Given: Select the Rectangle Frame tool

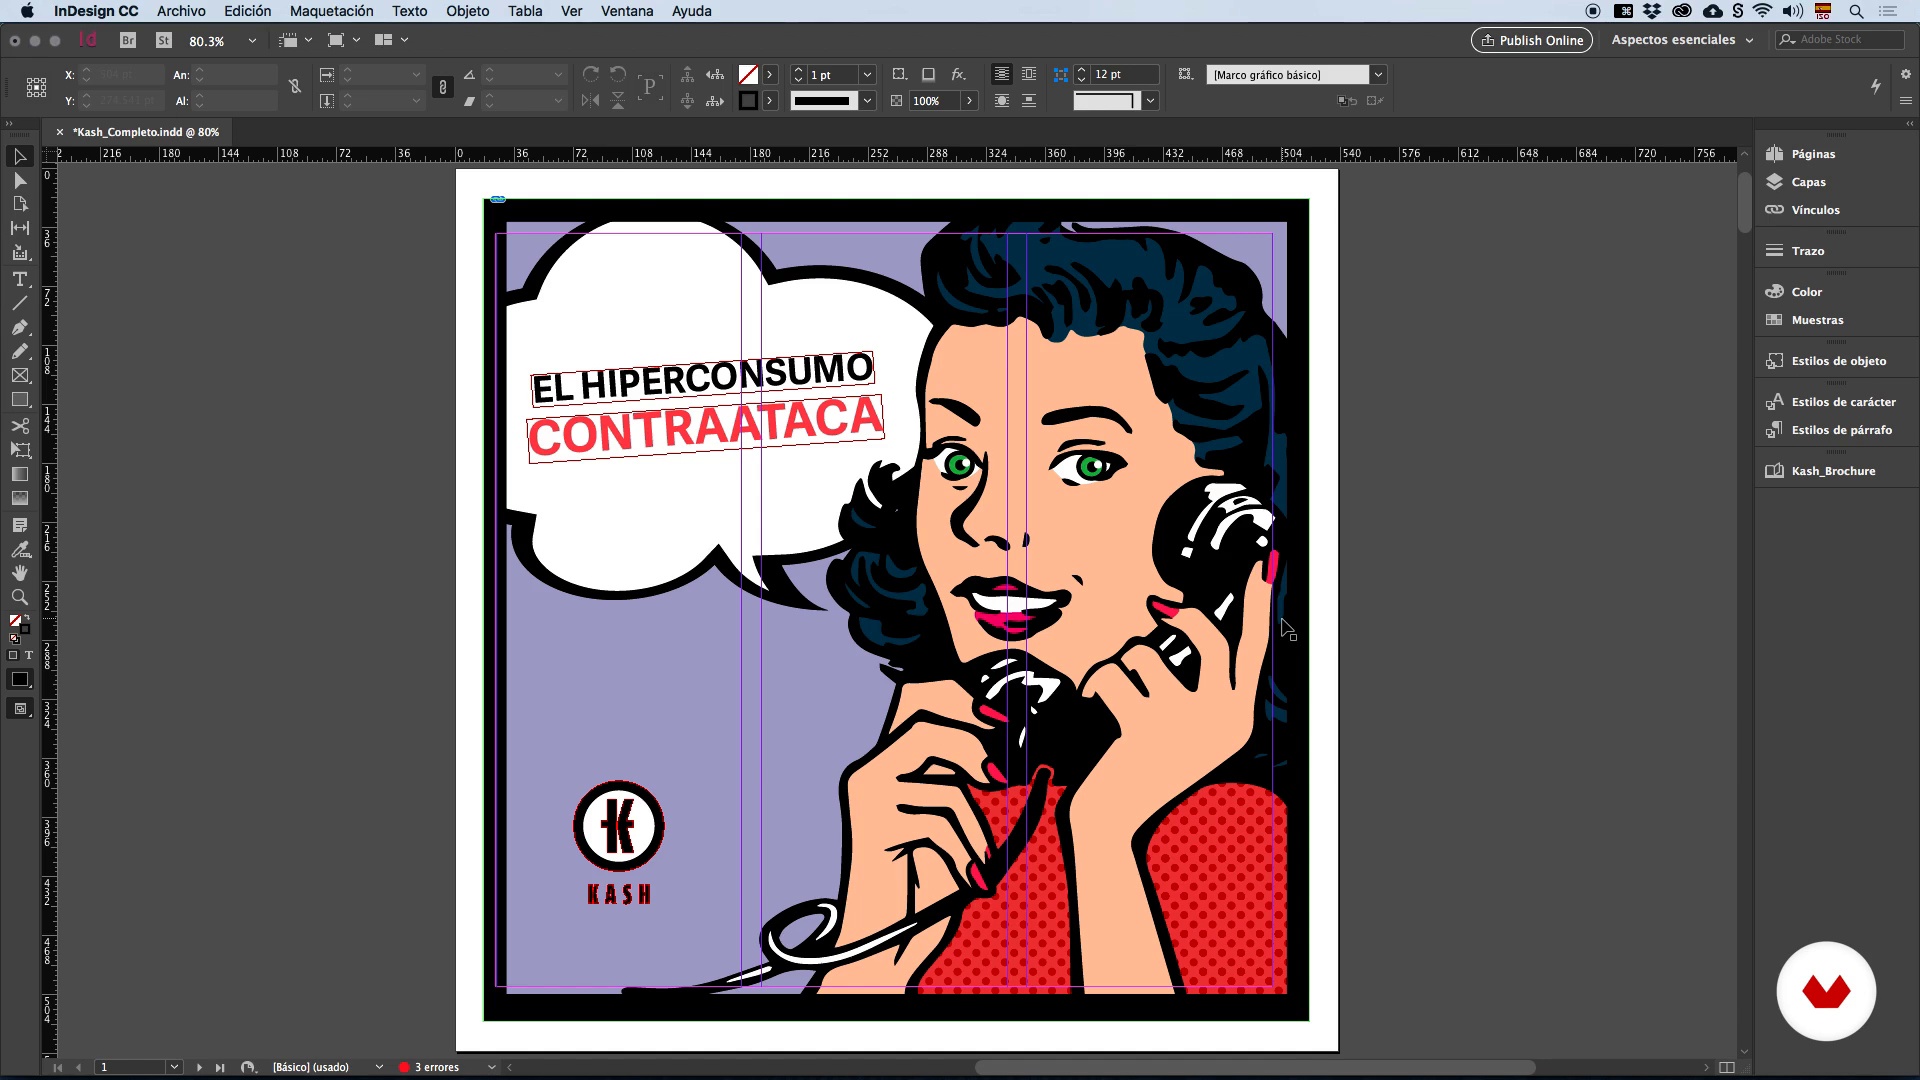Looking at the screenshot, I should pos(19,376).
